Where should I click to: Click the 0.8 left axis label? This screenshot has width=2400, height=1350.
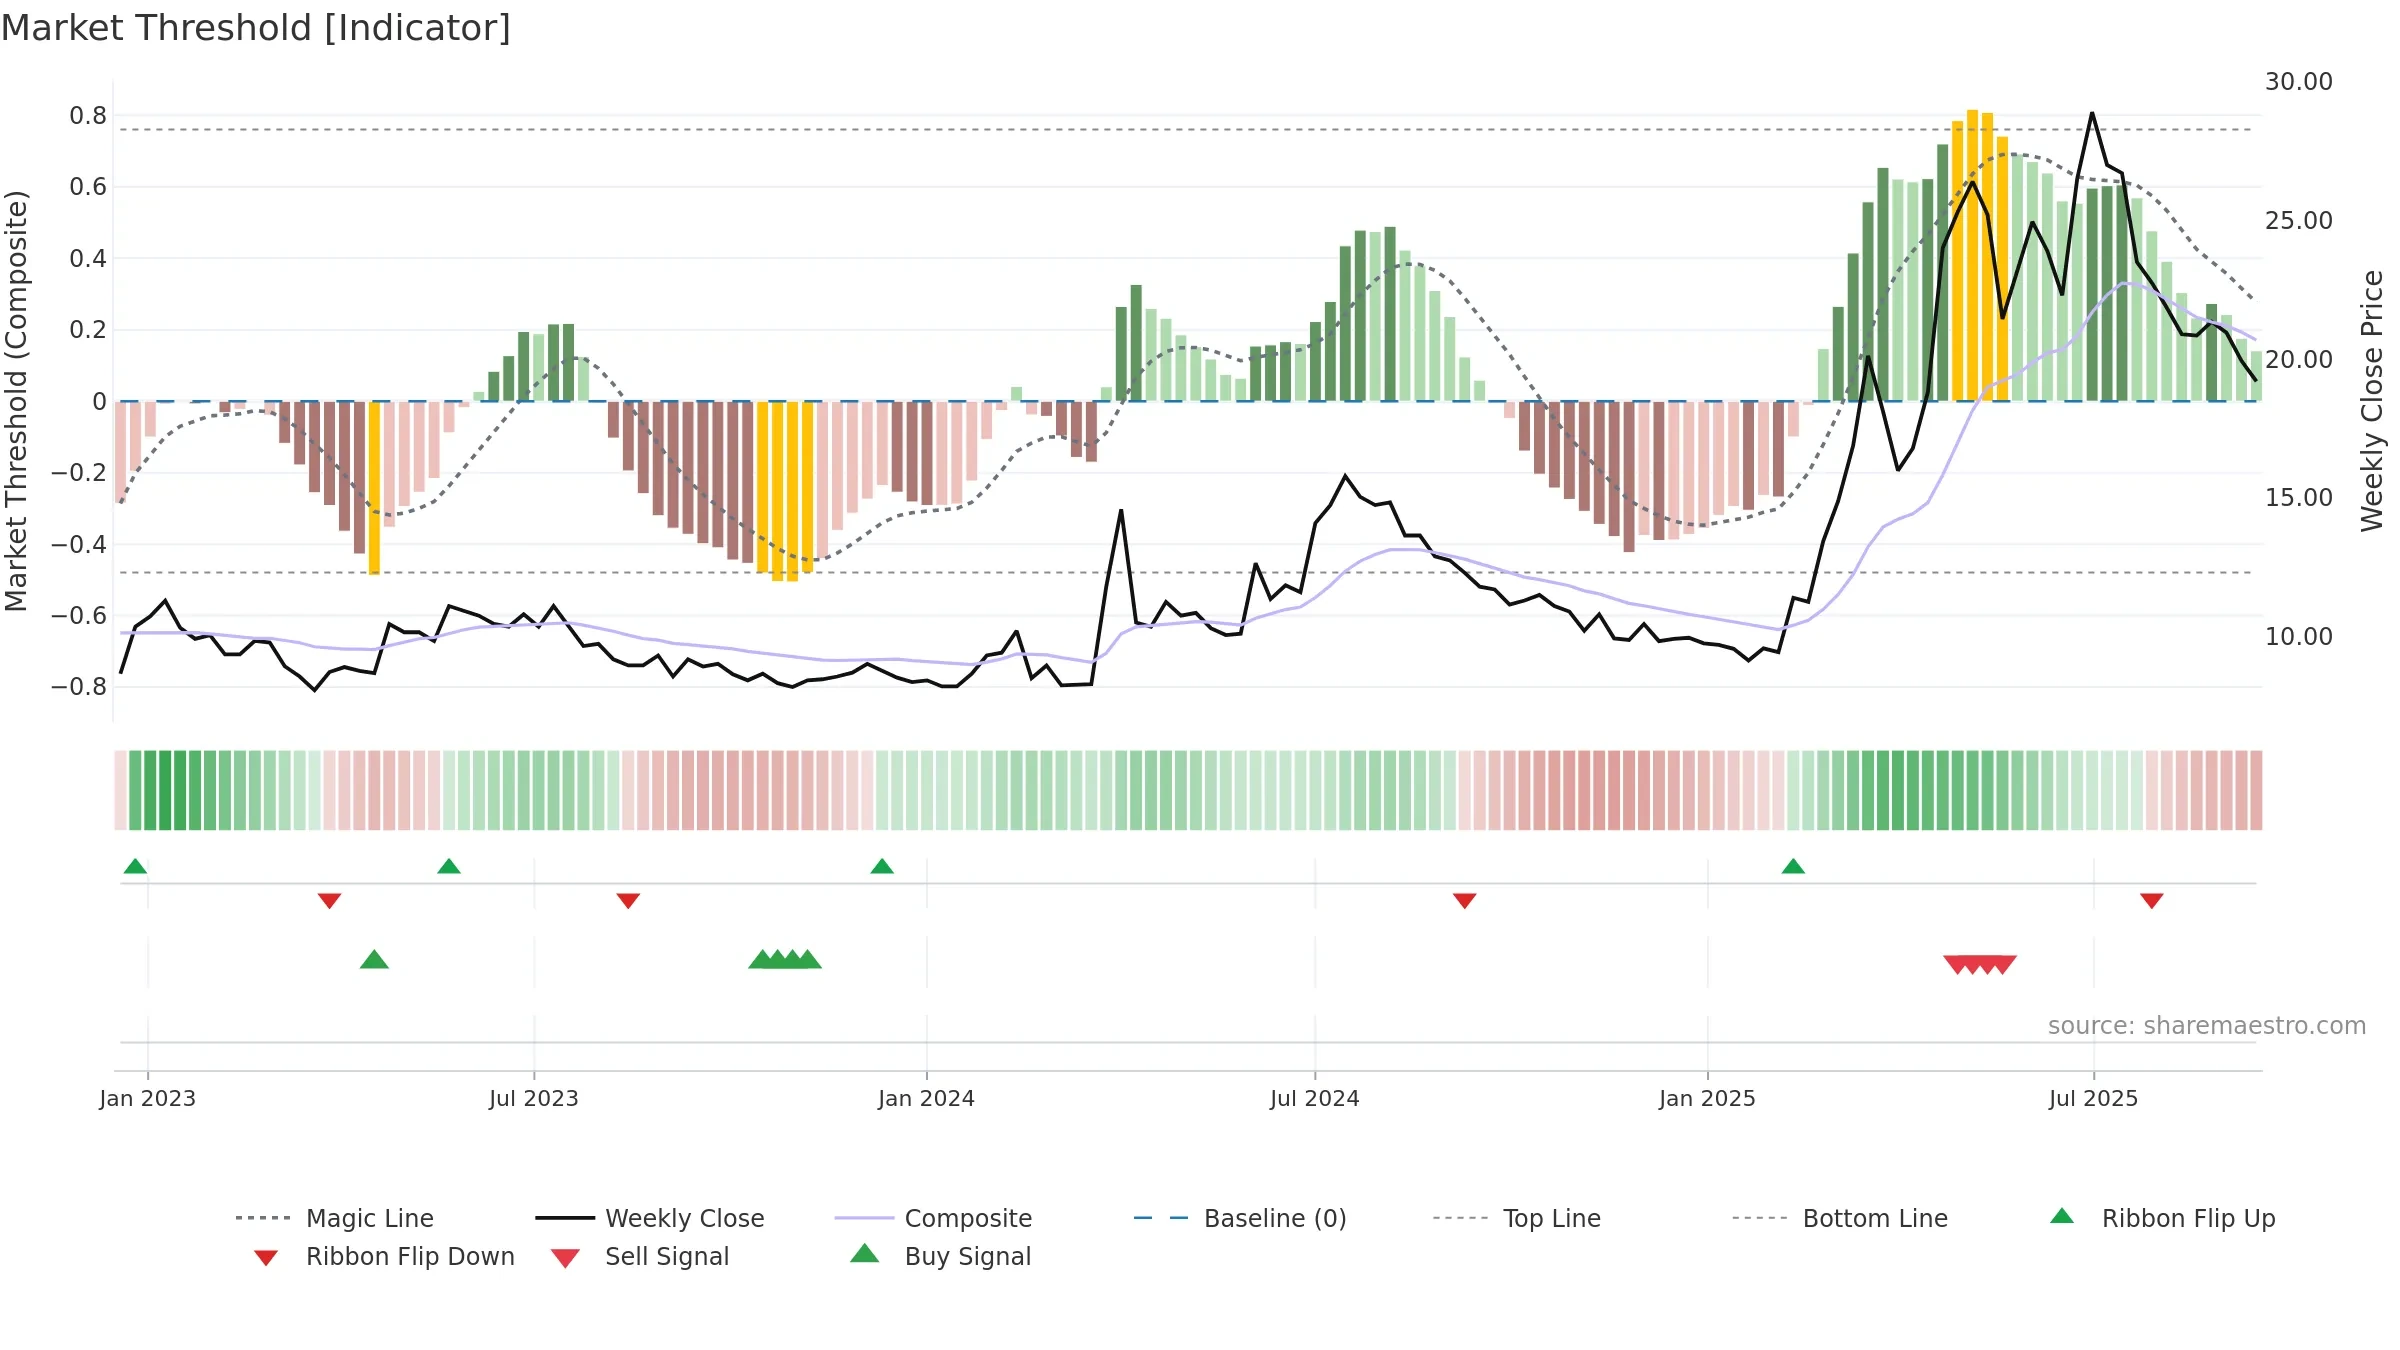coord(88,116)
